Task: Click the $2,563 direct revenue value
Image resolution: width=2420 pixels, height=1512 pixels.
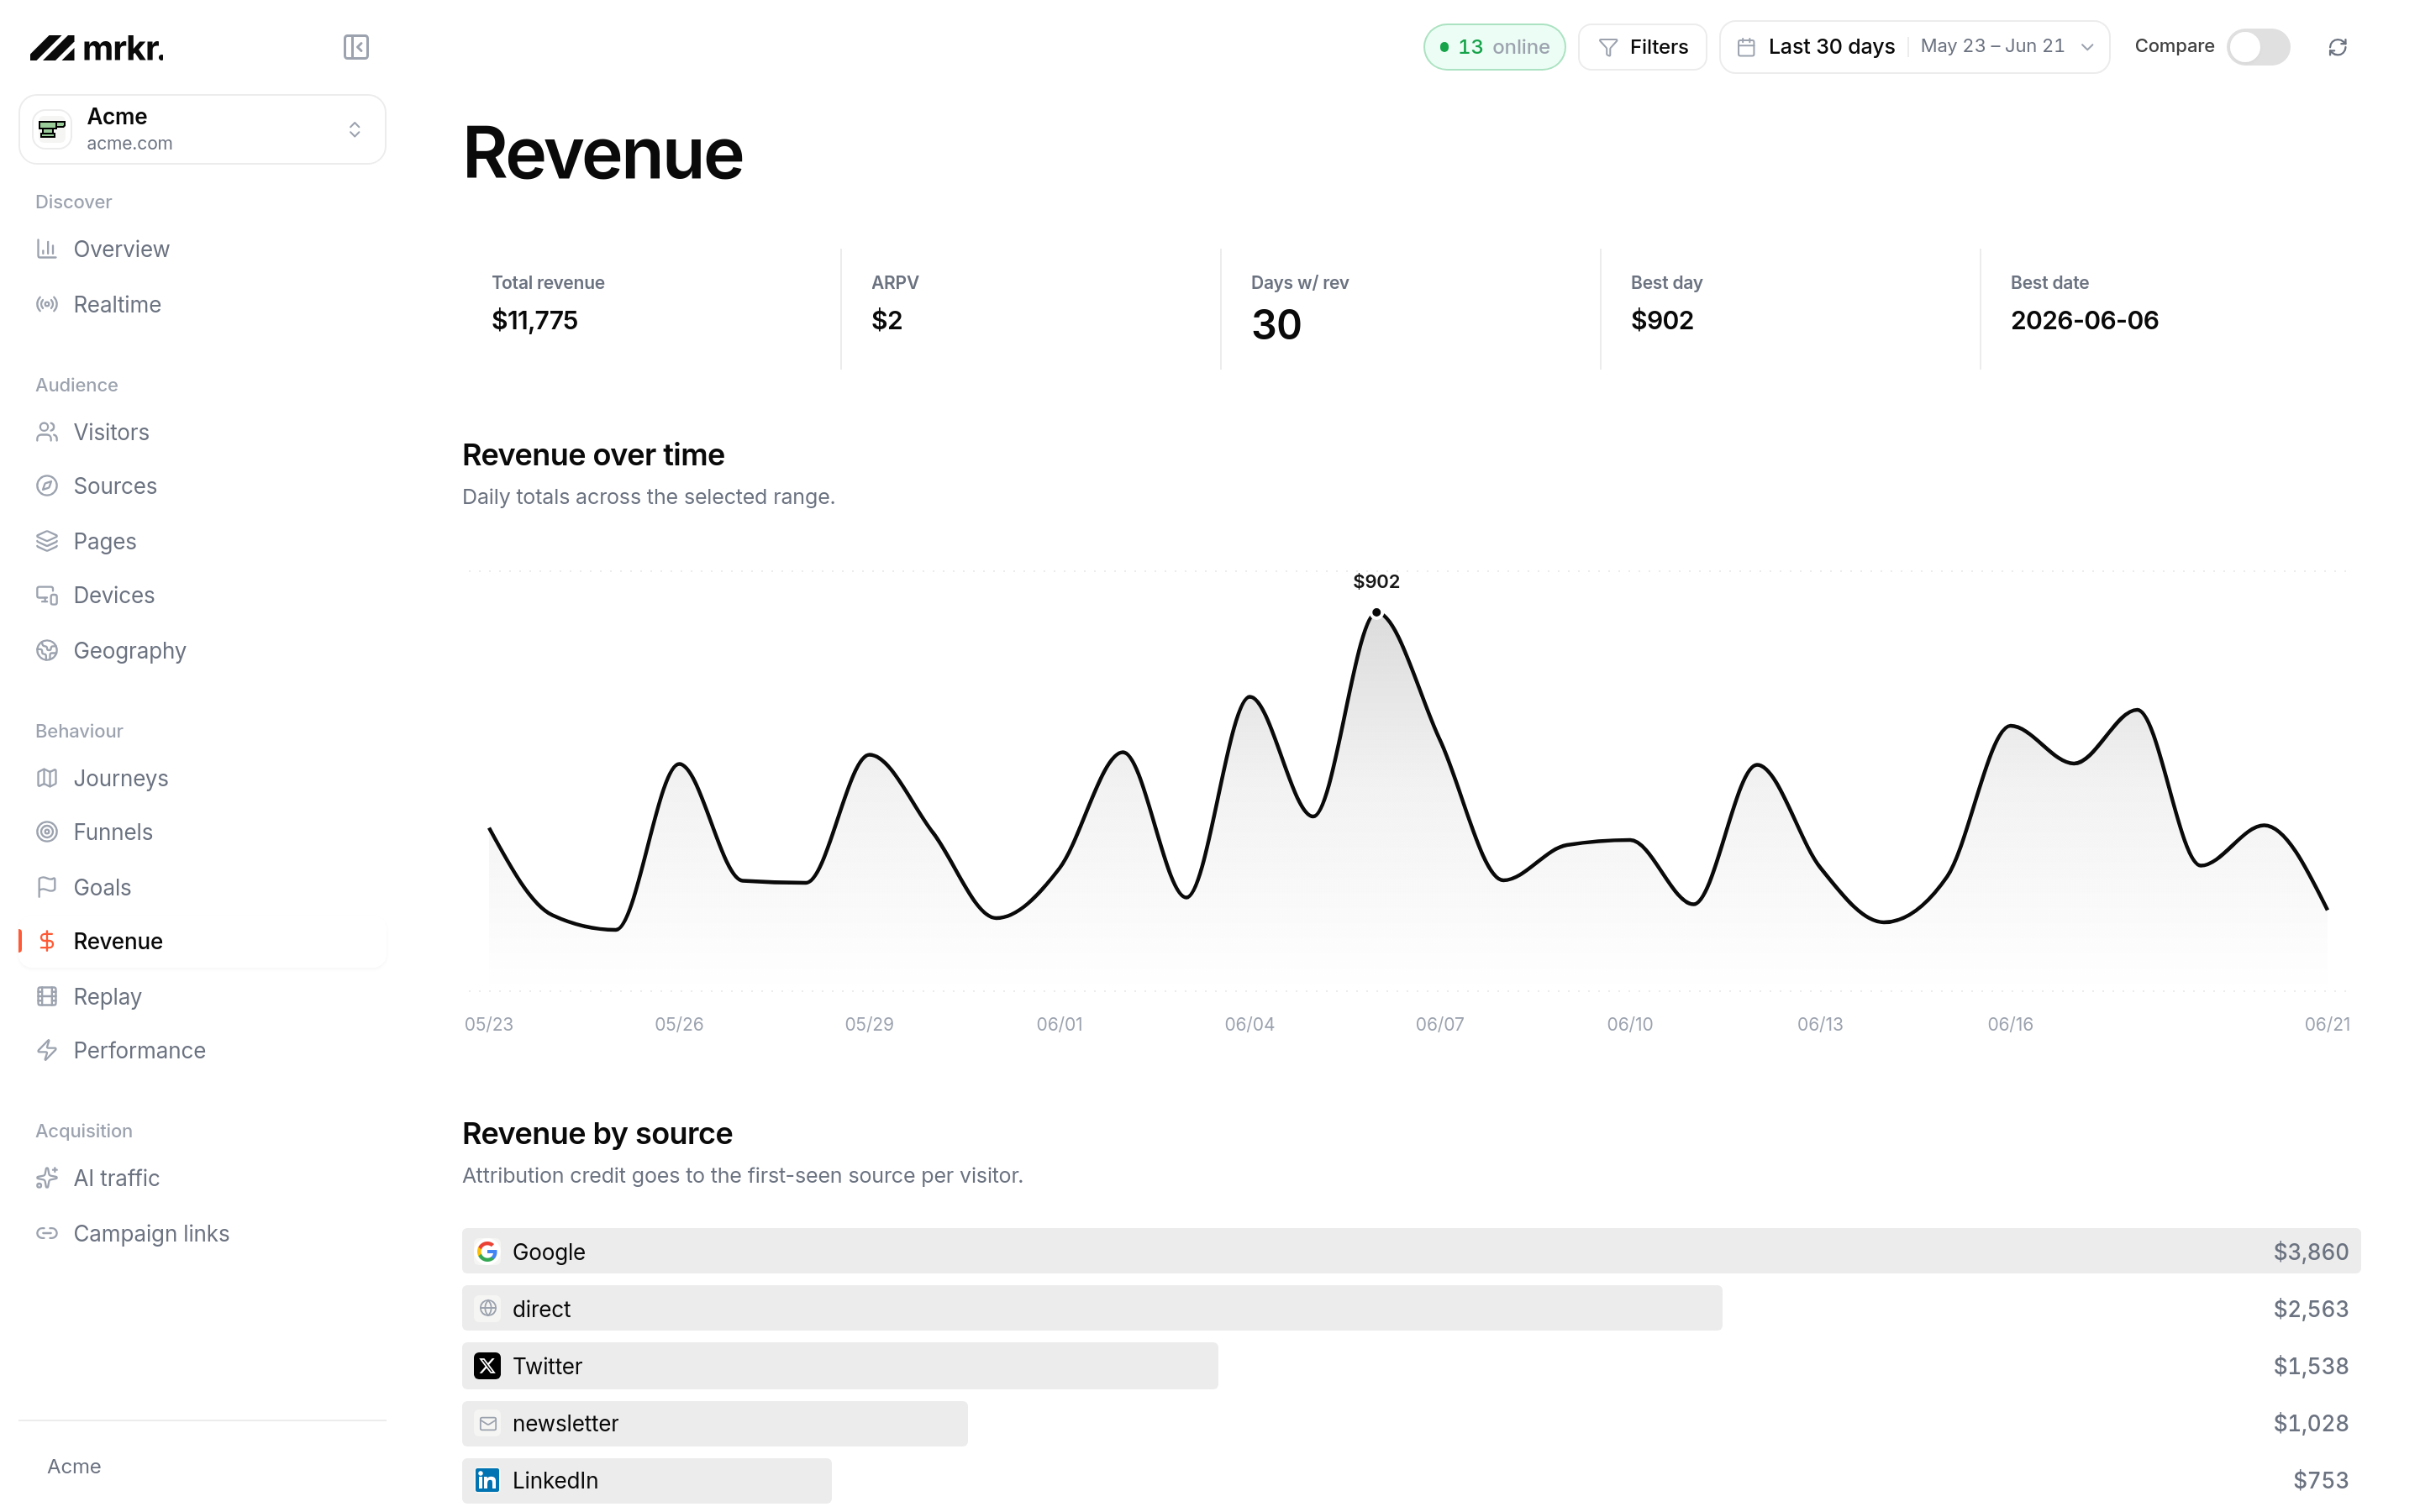Action: [x=2310, y=1308]
